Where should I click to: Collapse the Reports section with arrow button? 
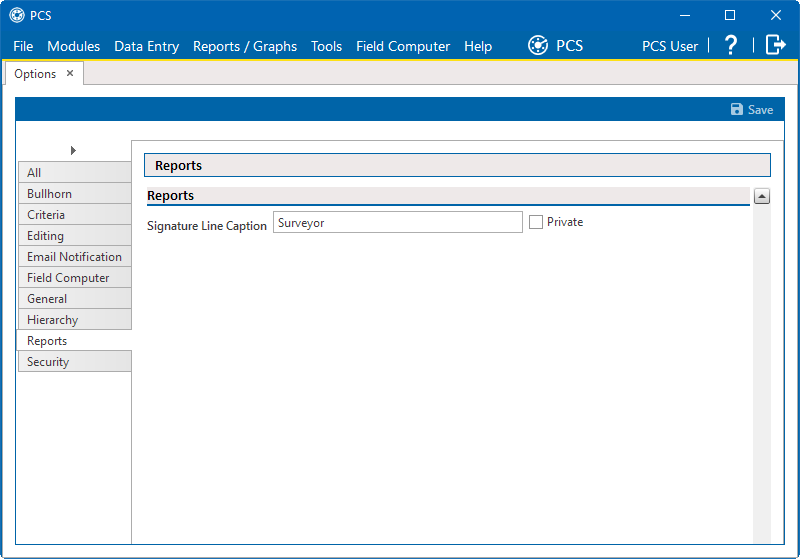[x=762, y=196]
